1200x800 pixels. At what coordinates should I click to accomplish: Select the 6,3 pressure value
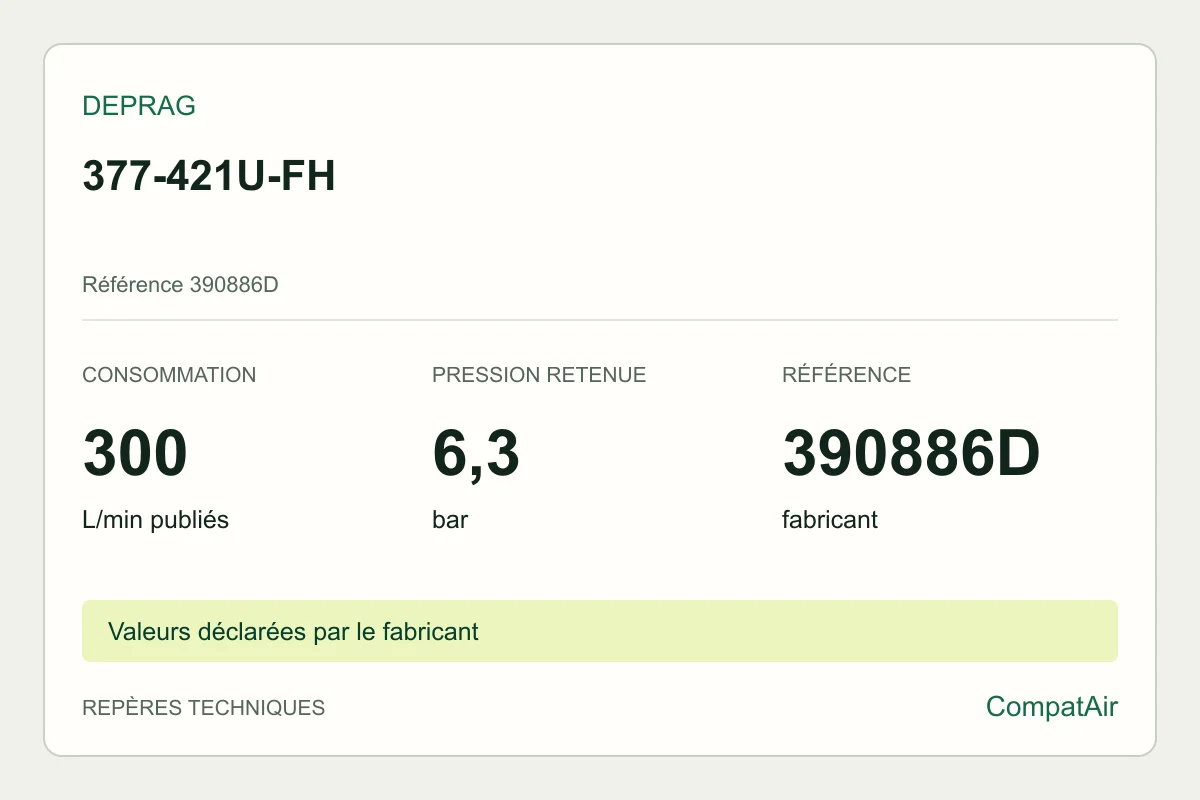click(x=476, y=455)
